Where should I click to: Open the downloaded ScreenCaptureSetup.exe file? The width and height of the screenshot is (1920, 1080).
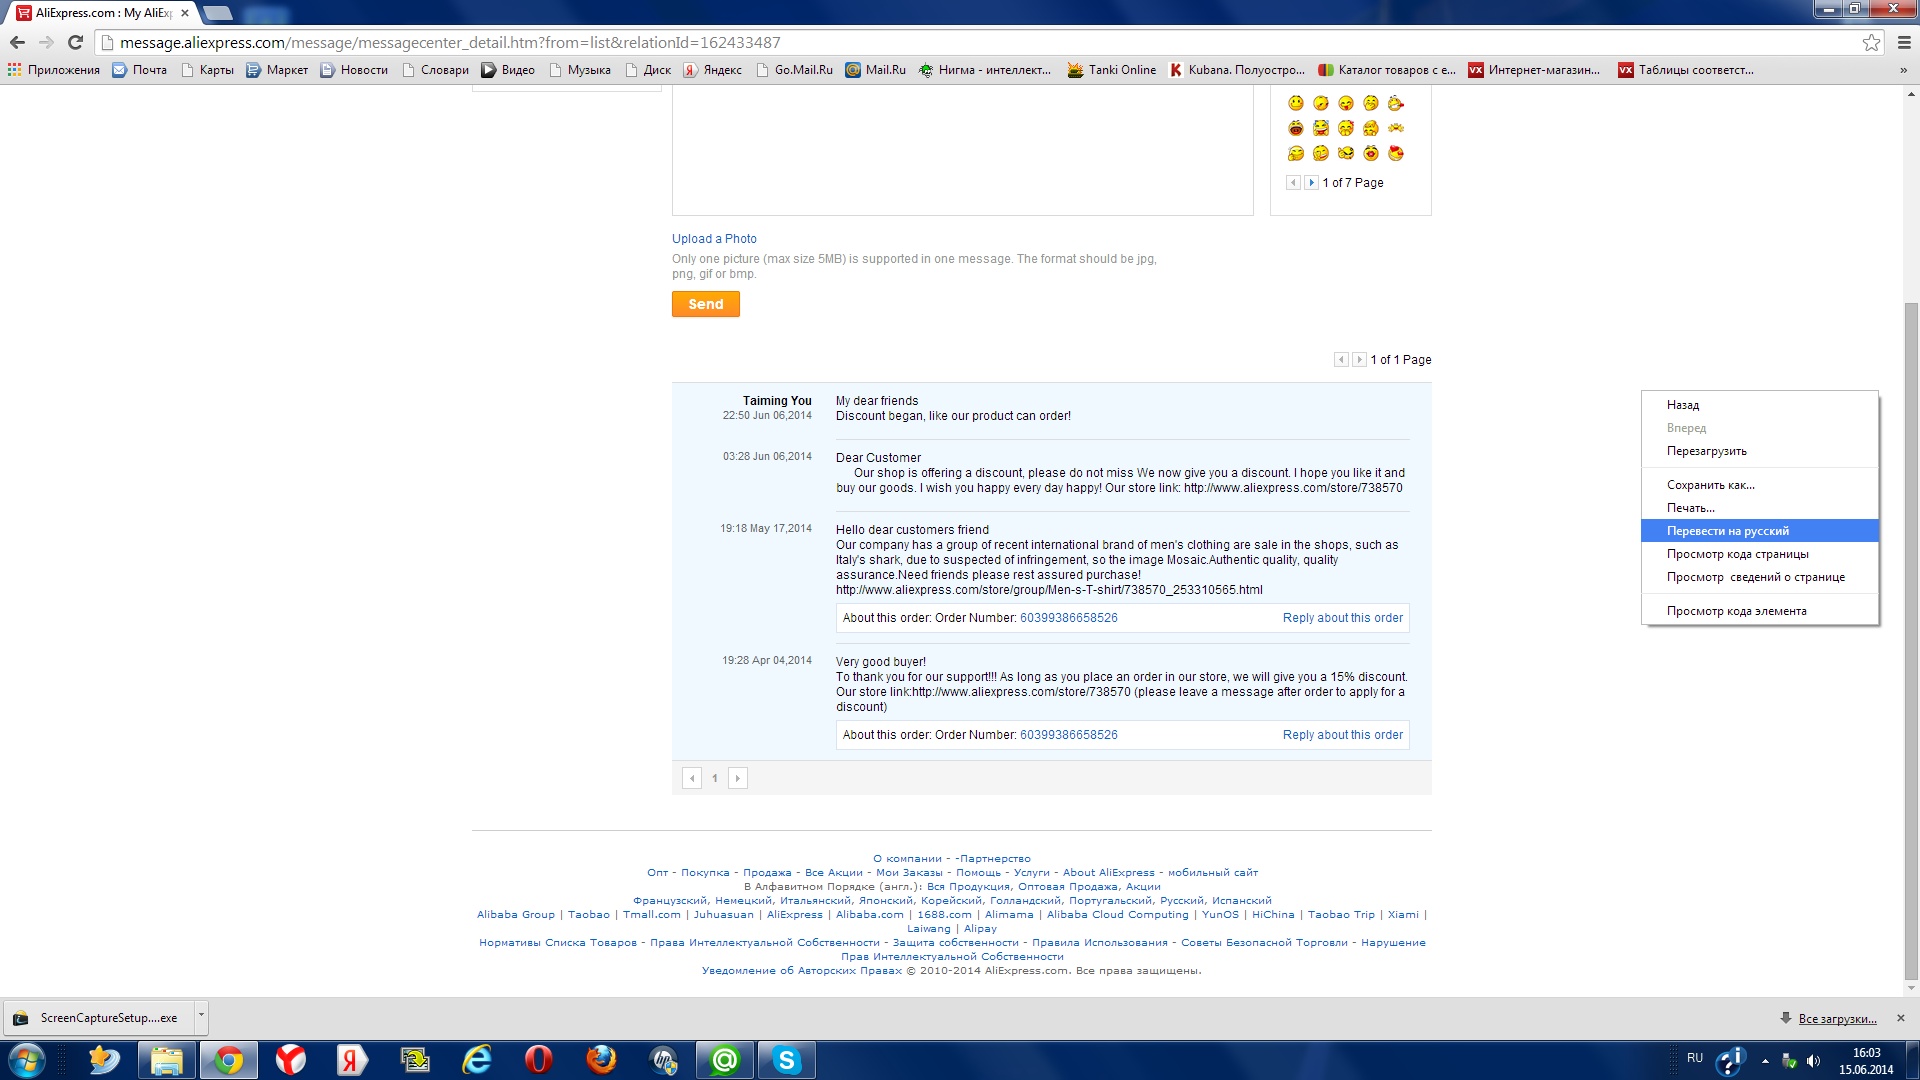(x=98, y=1018)
